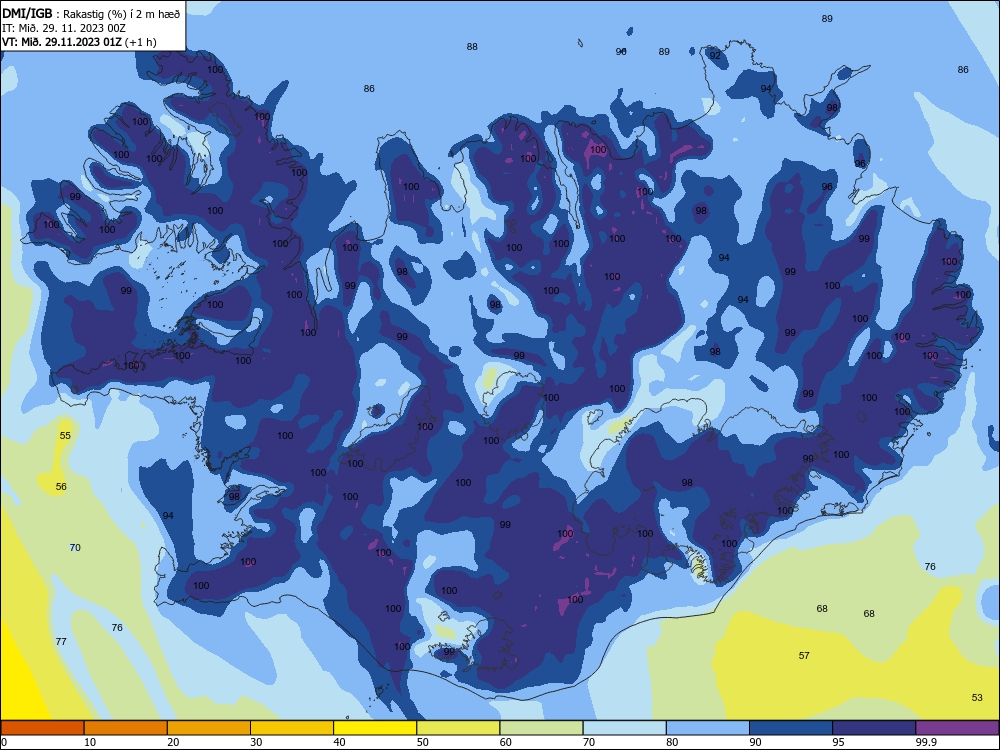Click the legend tick label '50'
This screenshot has width=1000, height=750.
[x=423, y=742]
